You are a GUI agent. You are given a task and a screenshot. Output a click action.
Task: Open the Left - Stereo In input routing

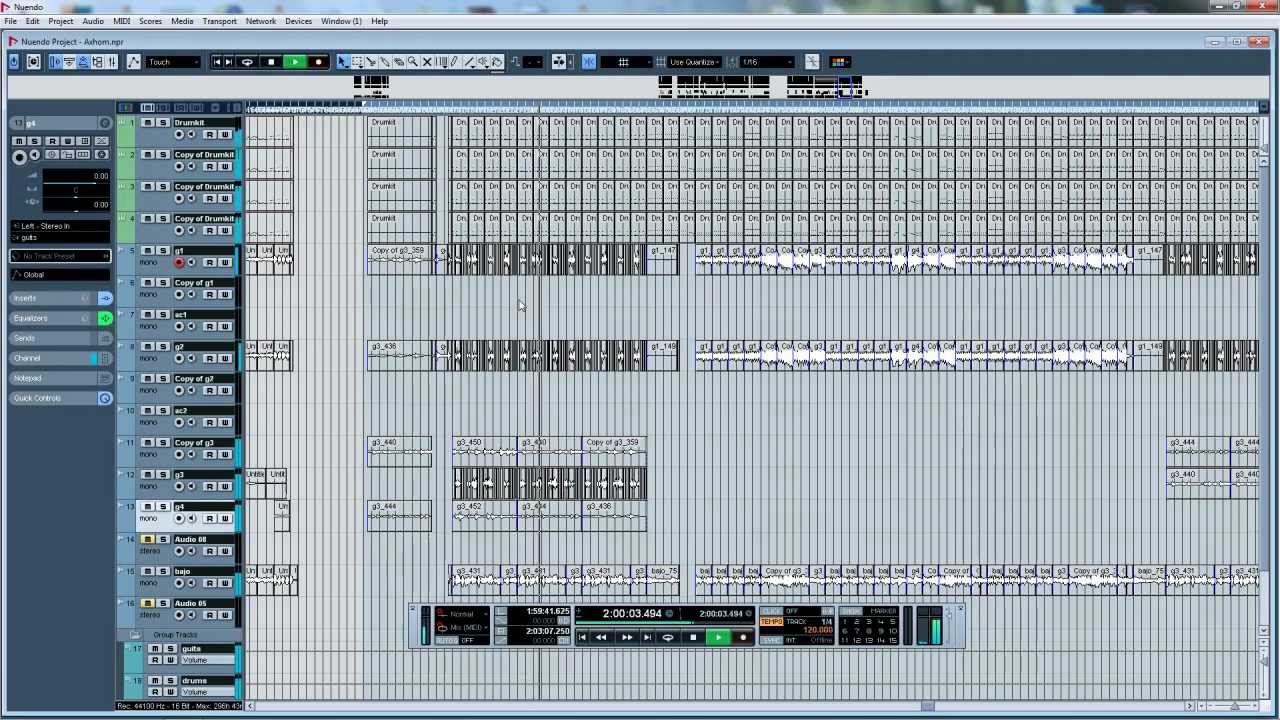coord(61,226)
